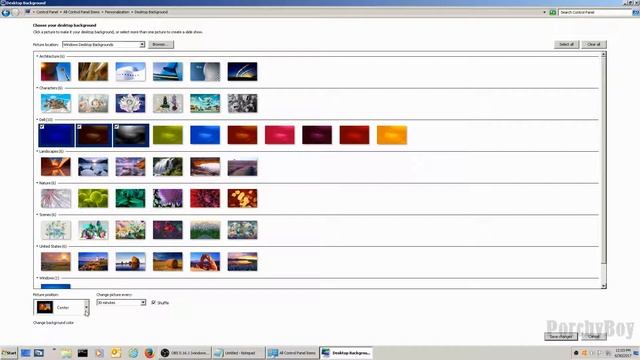Image resolution: width=640 pixels, height=360 pixels.
Task: Open the address bar history dropdown arrow
Action: click(544, 12)
